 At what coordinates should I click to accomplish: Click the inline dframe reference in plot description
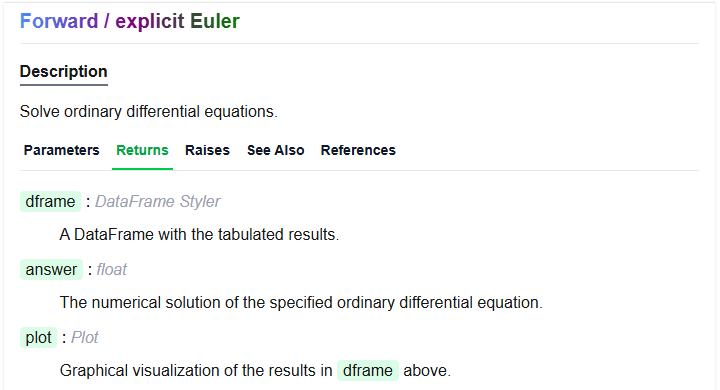click(x=368, y=371)
